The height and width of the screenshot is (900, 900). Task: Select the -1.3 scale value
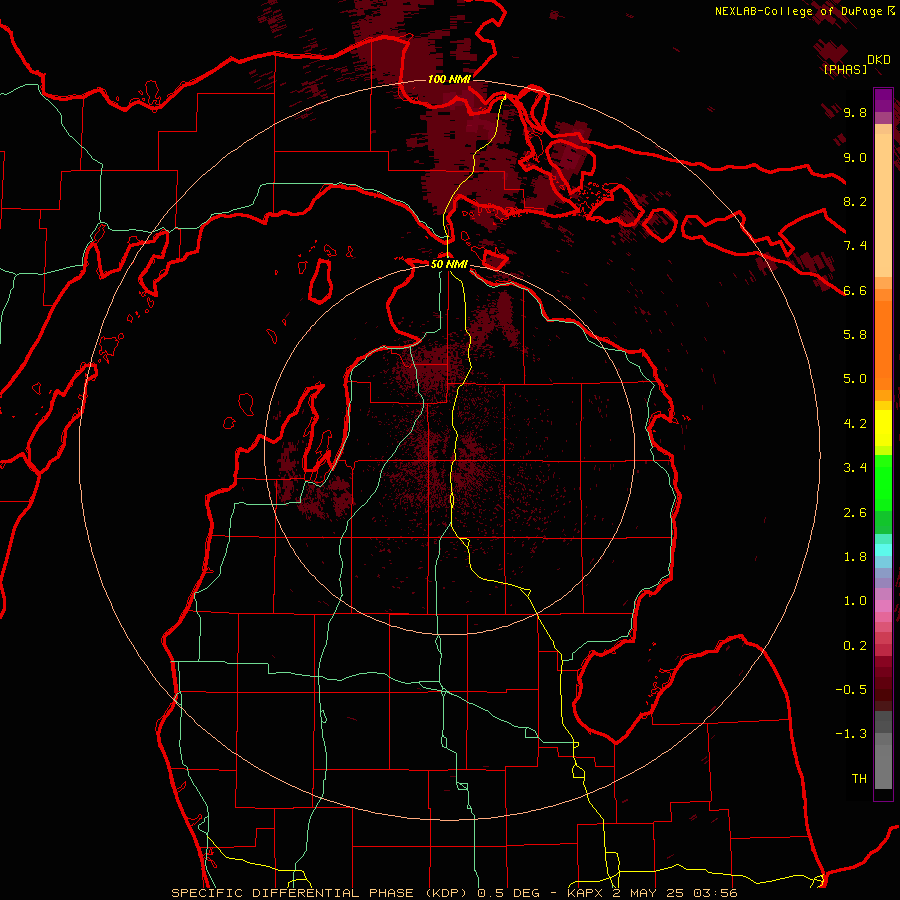pyautogui.click(x=851, y=734)
